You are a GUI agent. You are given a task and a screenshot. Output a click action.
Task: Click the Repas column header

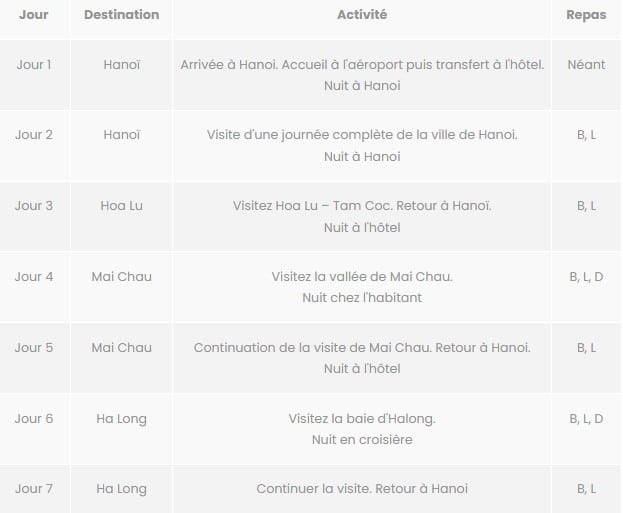pos(586,15)
